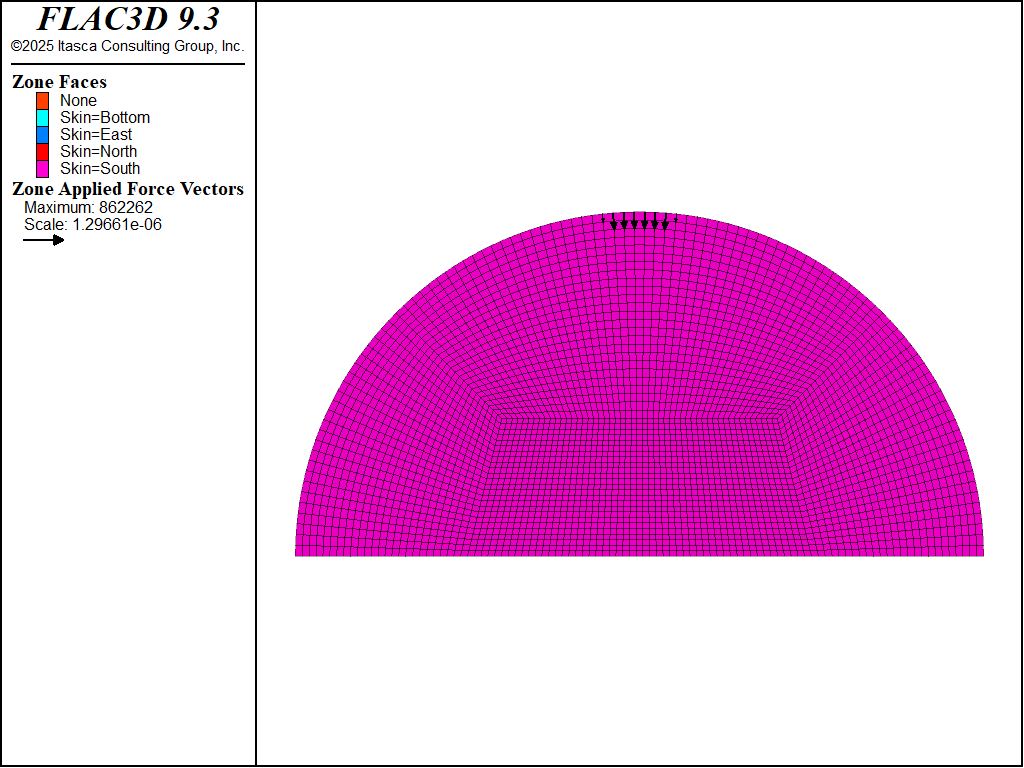Select the Zone Applied Force Vectors heading
This screenshot has width=1024, height=768.
point(127,189)
